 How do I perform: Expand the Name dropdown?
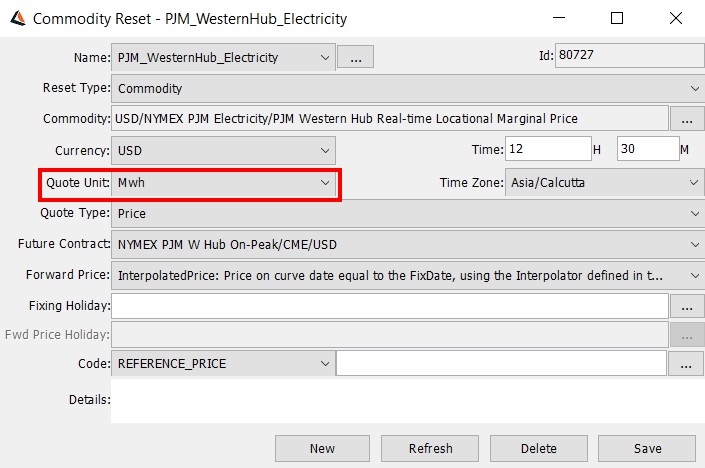223,57
